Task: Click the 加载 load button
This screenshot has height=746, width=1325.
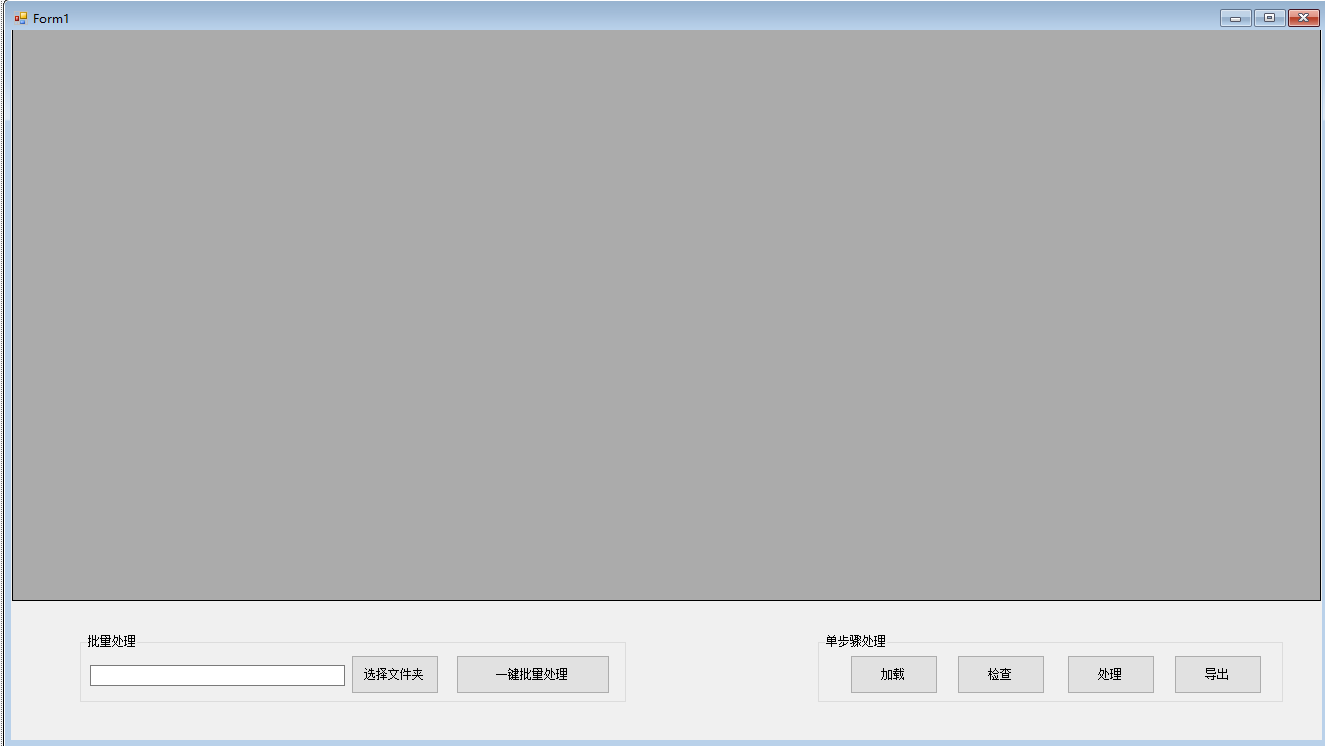Action: coord(894,674)
